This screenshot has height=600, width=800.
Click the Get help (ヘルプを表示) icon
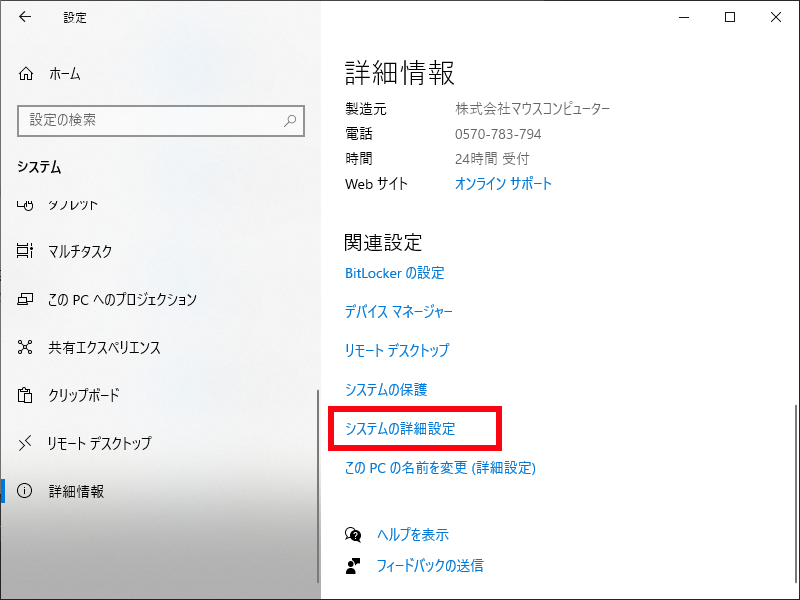point(353,535)
